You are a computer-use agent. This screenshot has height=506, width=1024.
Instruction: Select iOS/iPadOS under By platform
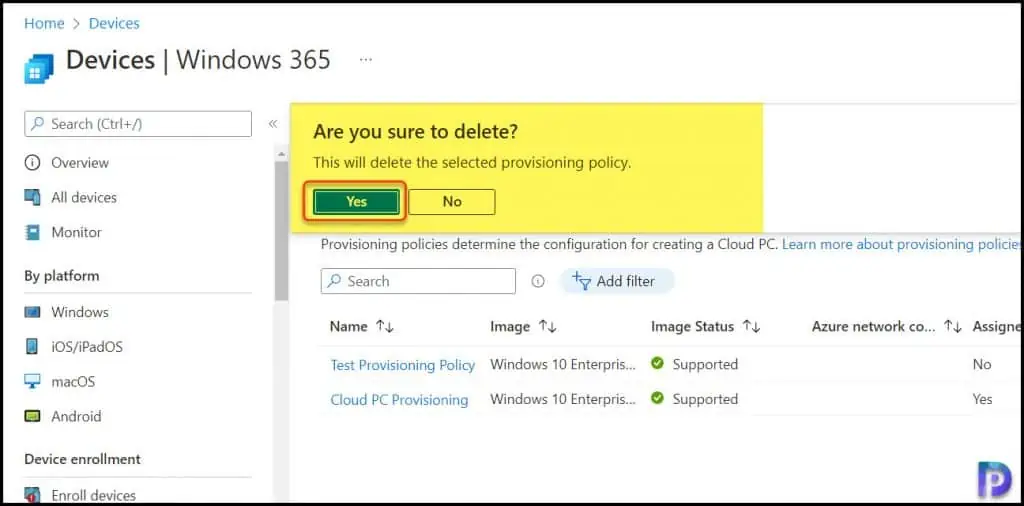click(87, 347)
